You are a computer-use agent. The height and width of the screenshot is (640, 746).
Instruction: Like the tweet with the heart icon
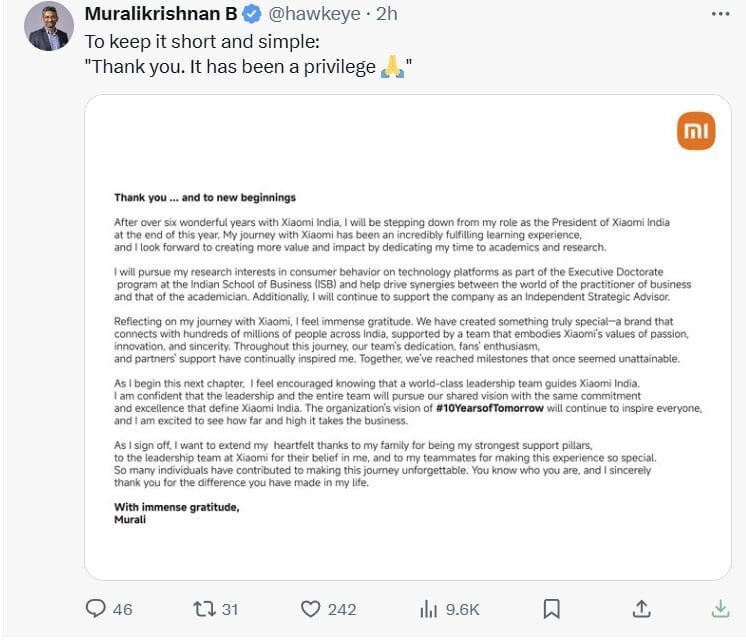tap(311, 608)
